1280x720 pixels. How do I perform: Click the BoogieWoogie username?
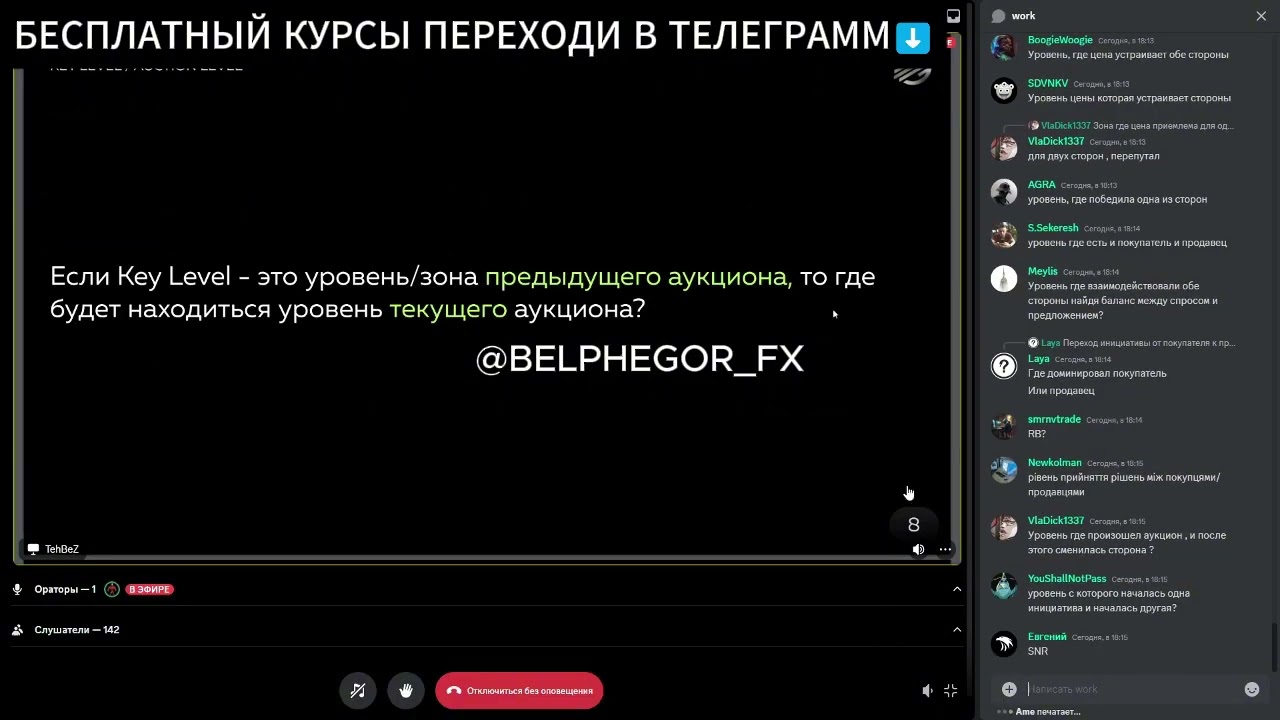pyautogui.click(x=1060, y=40)
